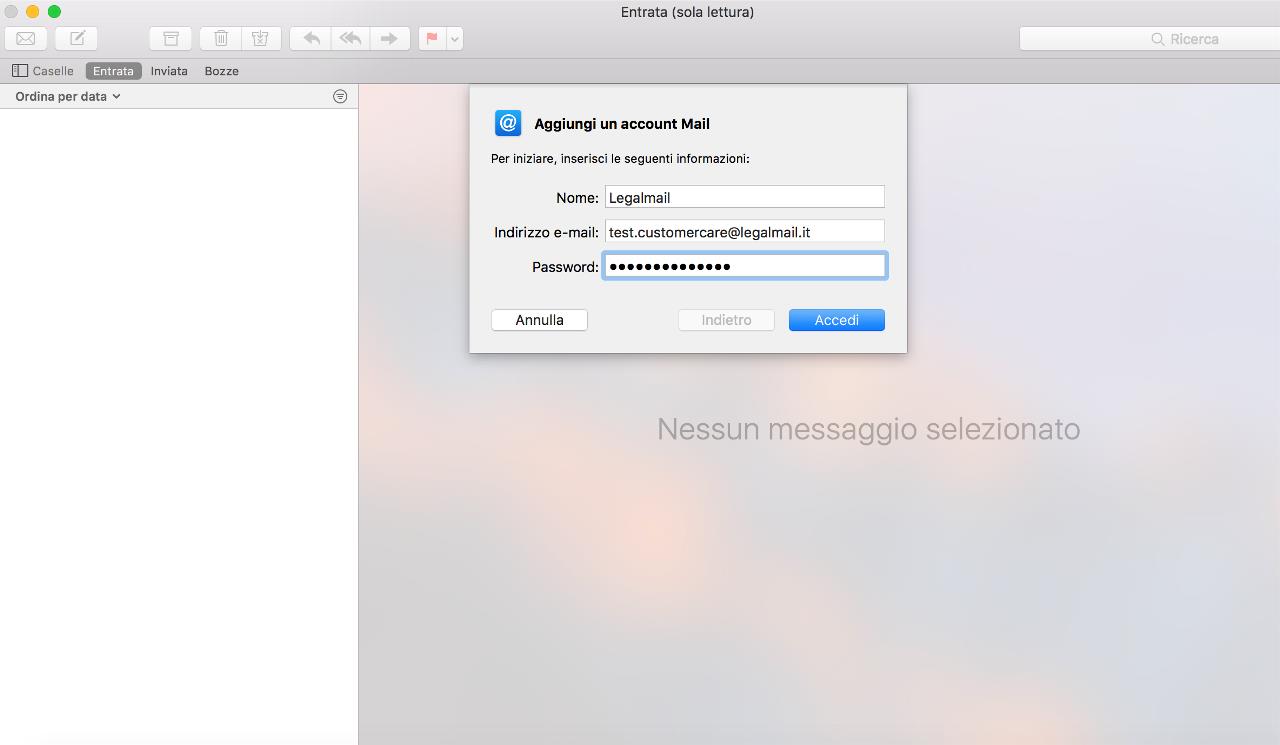Viewport: 1280px width, 745px height.
Task: Switch to the Bozze tab
Action: pyautogui.click(x=221, y=71)
